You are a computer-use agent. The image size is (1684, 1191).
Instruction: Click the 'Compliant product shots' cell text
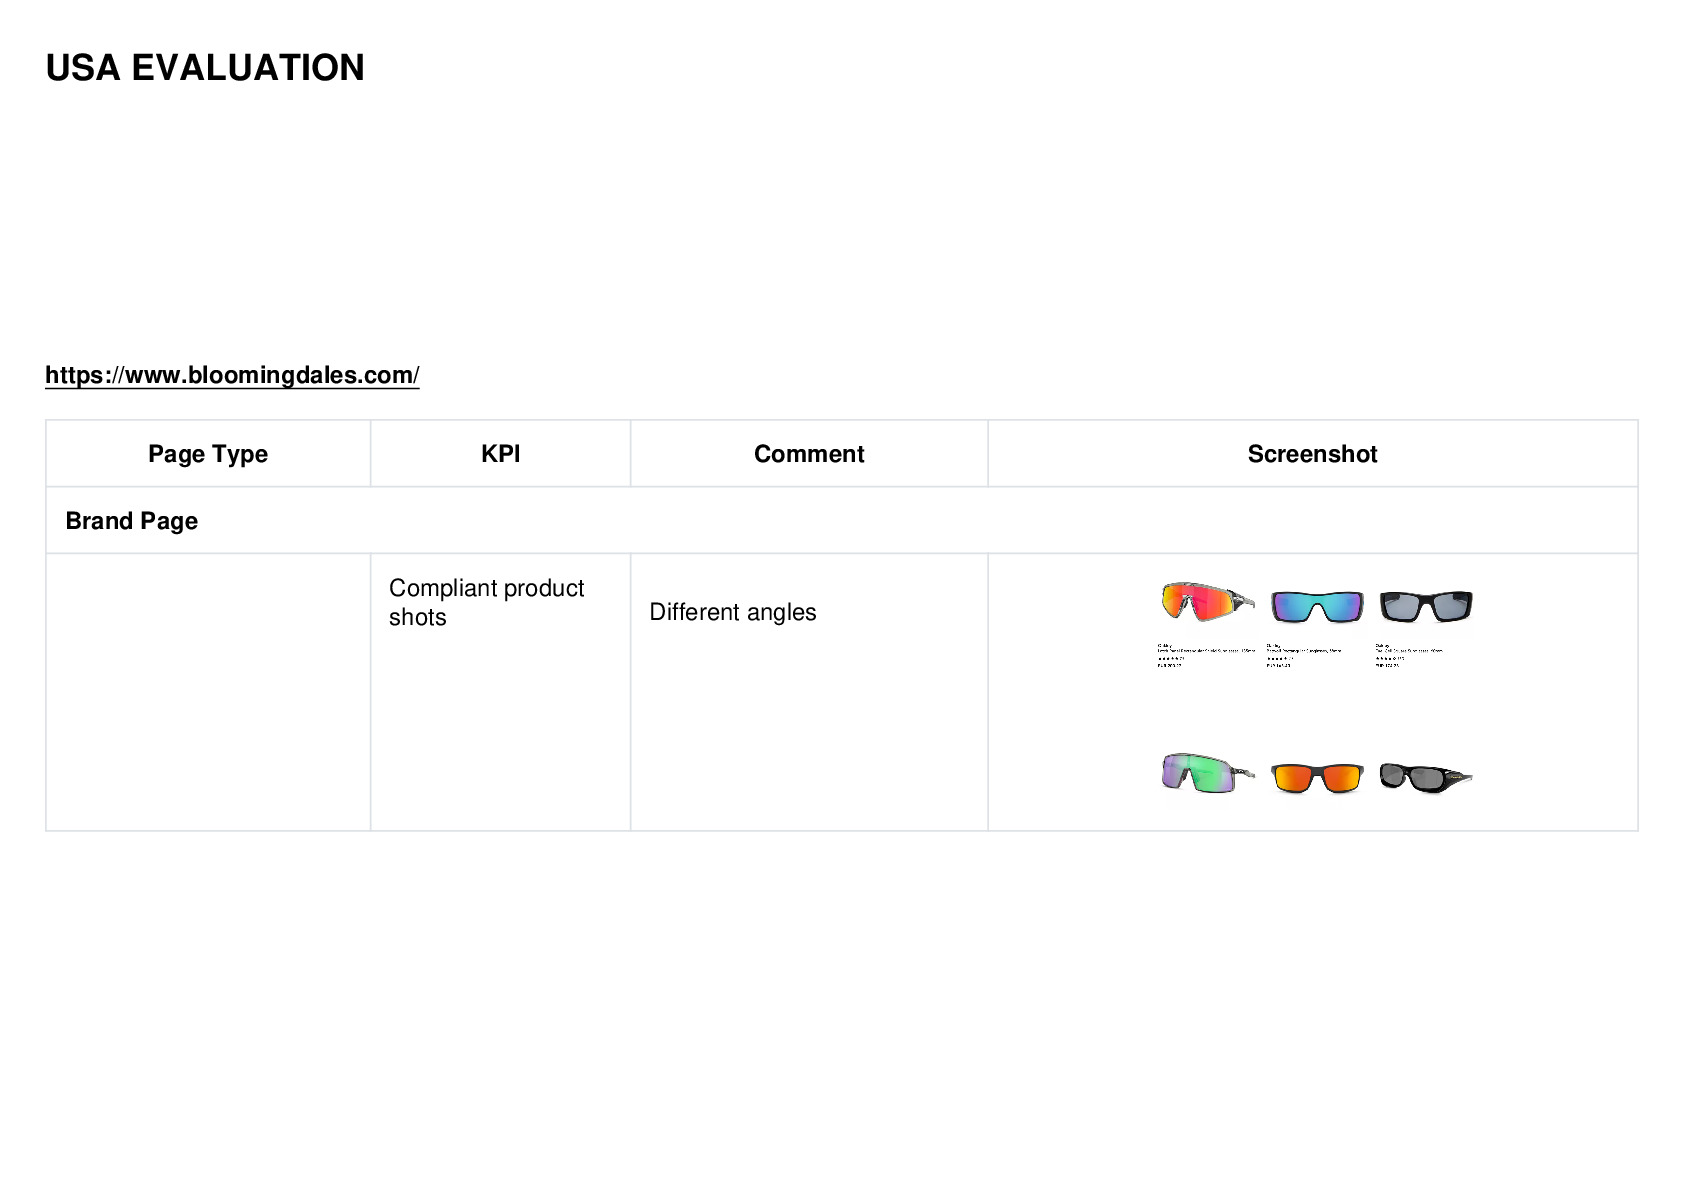[486, 602]
